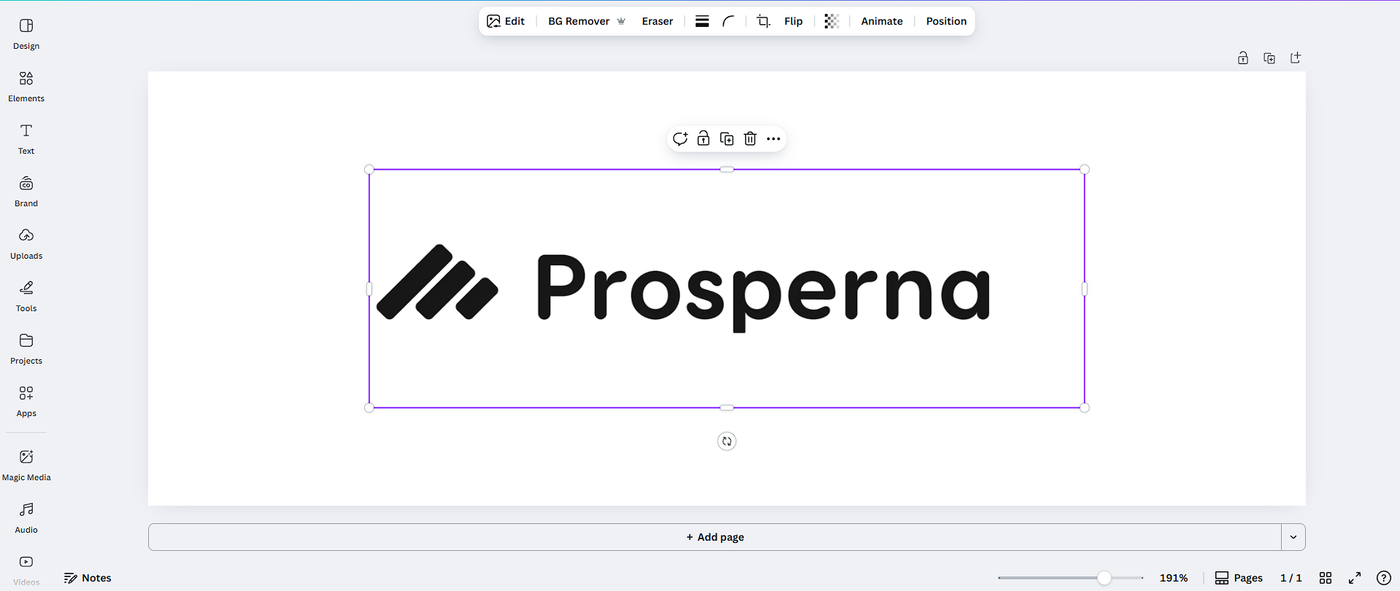This screenshot has width=1400, height=591.
Task: Open the Position panel
Action: 946,21
